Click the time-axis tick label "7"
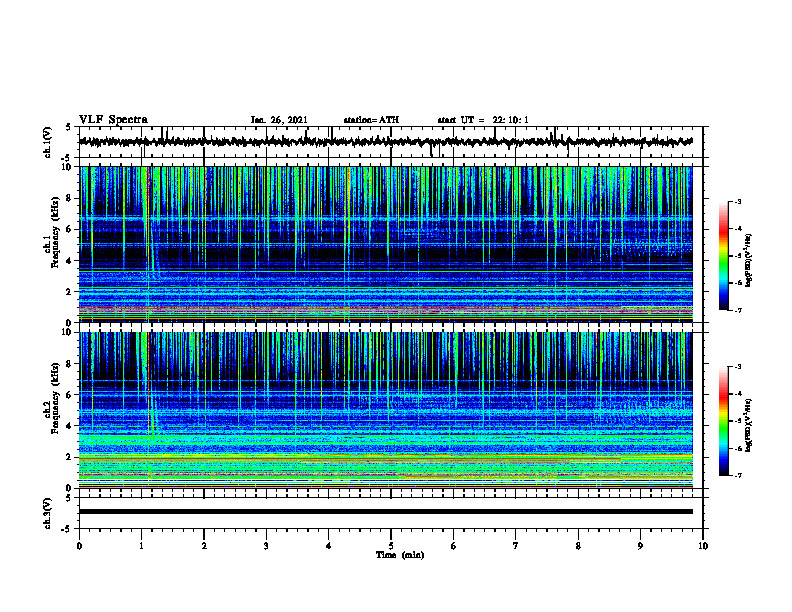Screen dimensions: 792x612 tap(516, 546)
